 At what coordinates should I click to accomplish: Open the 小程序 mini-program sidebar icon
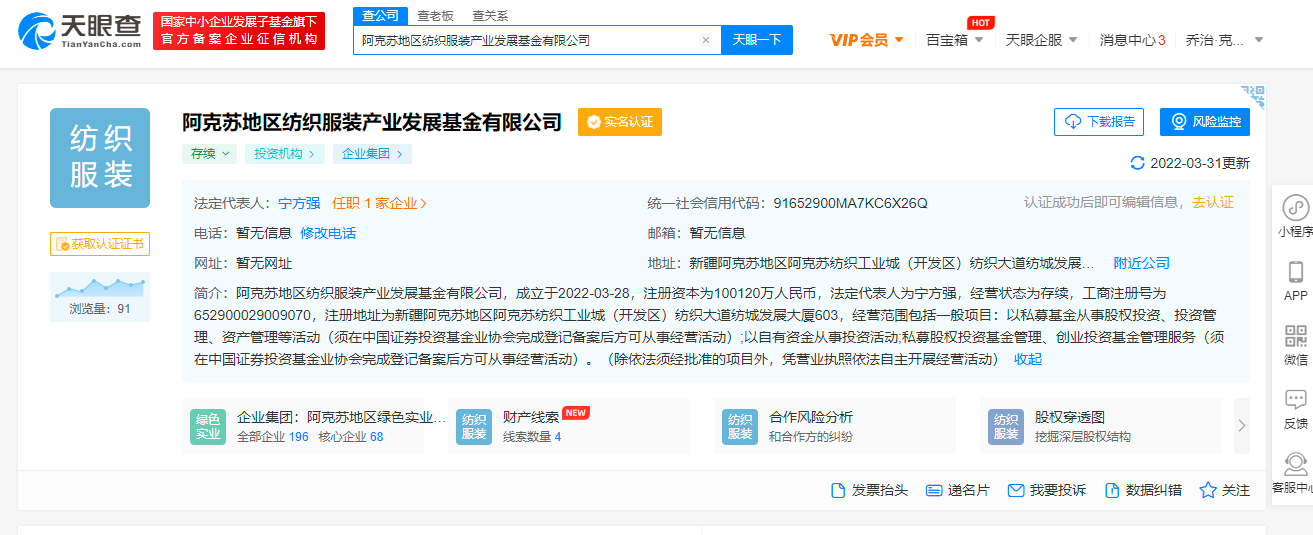click(x=1295, y=216)
